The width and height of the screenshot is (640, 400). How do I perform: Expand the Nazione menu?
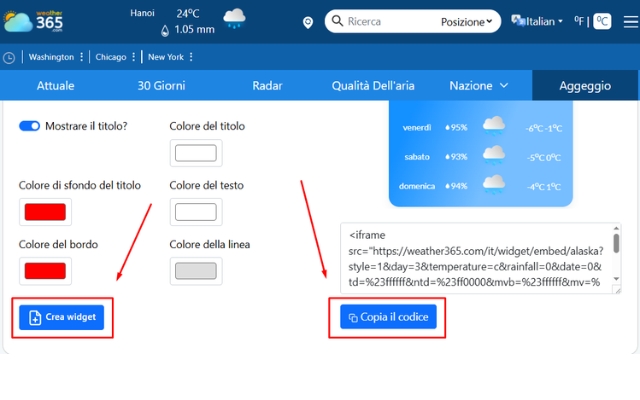pyautogui.click(x=478, y=86)
